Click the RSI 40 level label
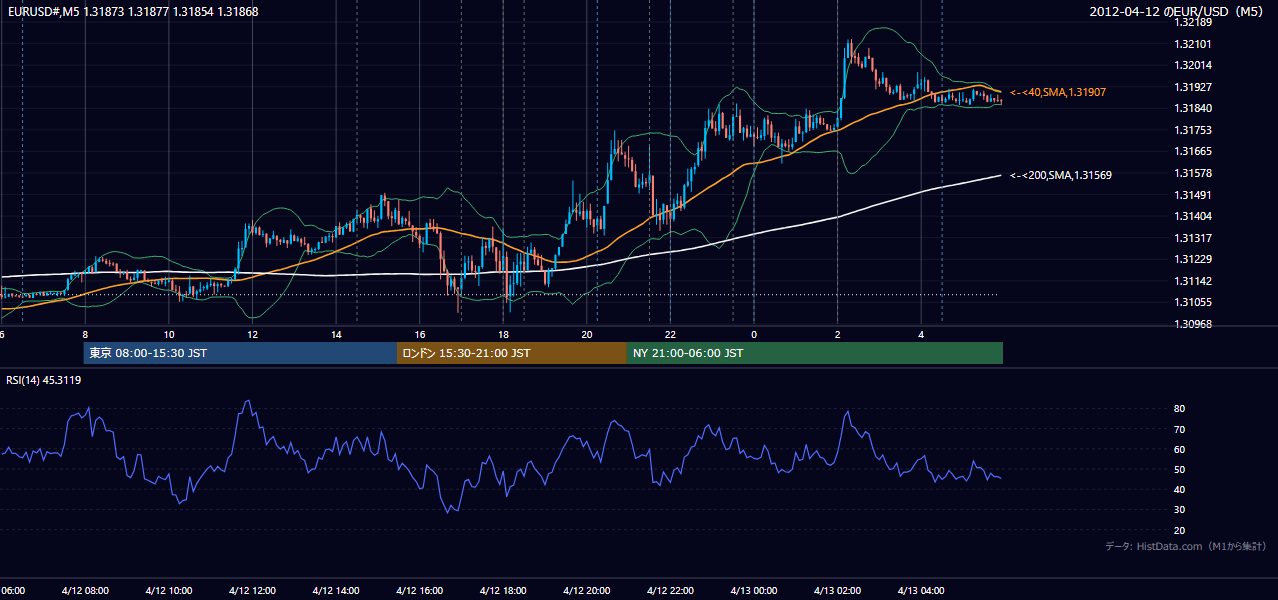Screen dimensions: 1278x600 click(x=1179, y=489)
